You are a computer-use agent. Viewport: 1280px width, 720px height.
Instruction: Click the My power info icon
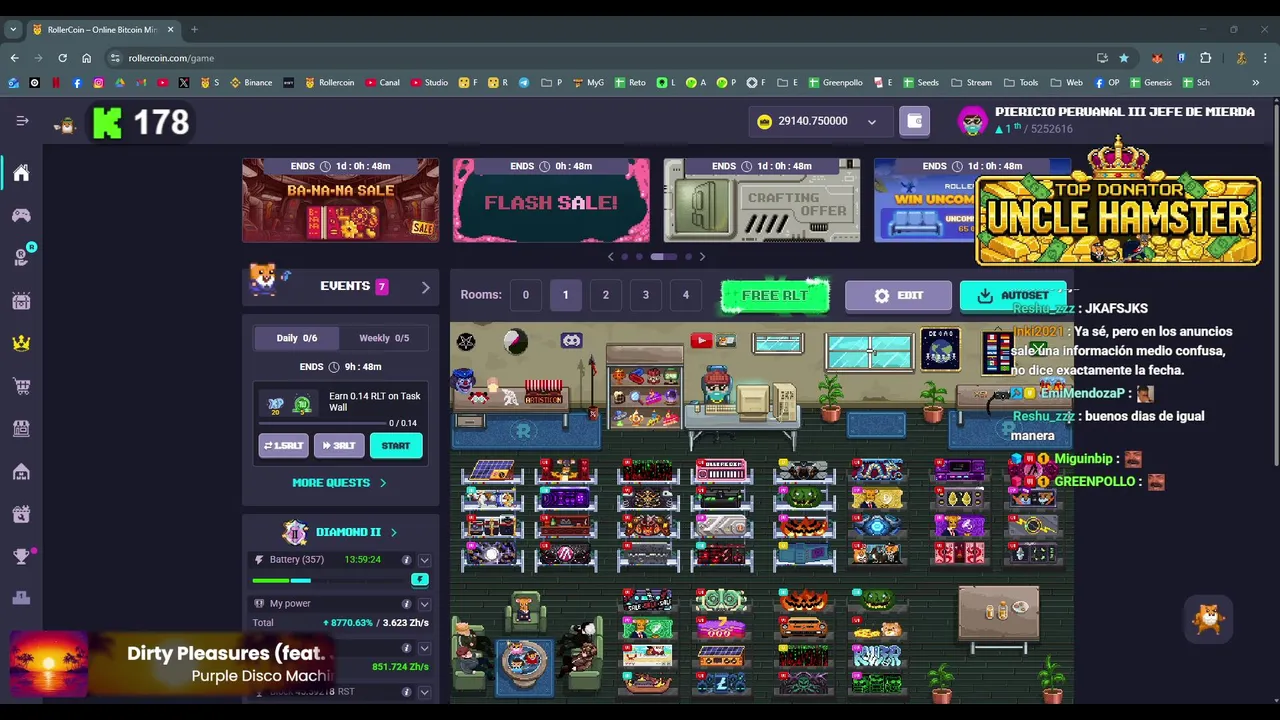pos(406,604)
